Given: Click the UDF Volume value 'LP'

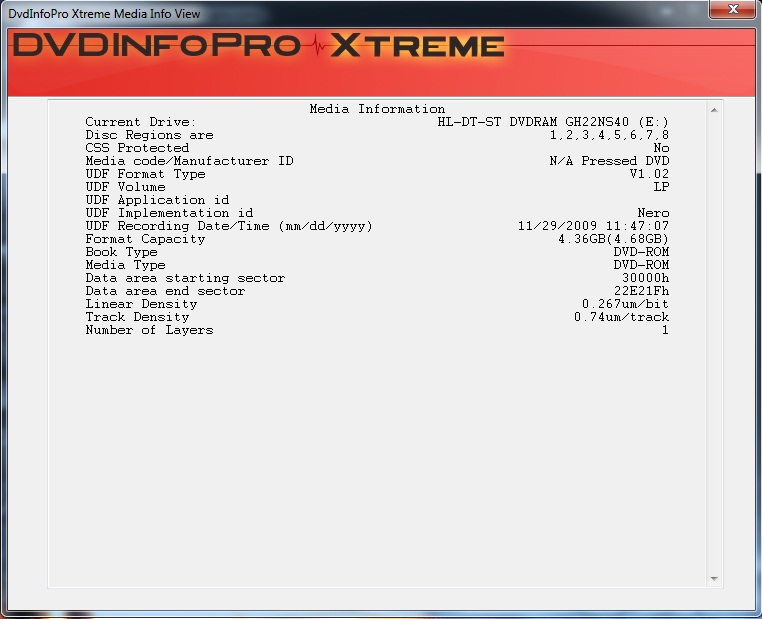Looking at the screenshot, I should click(x=661, y=187).
